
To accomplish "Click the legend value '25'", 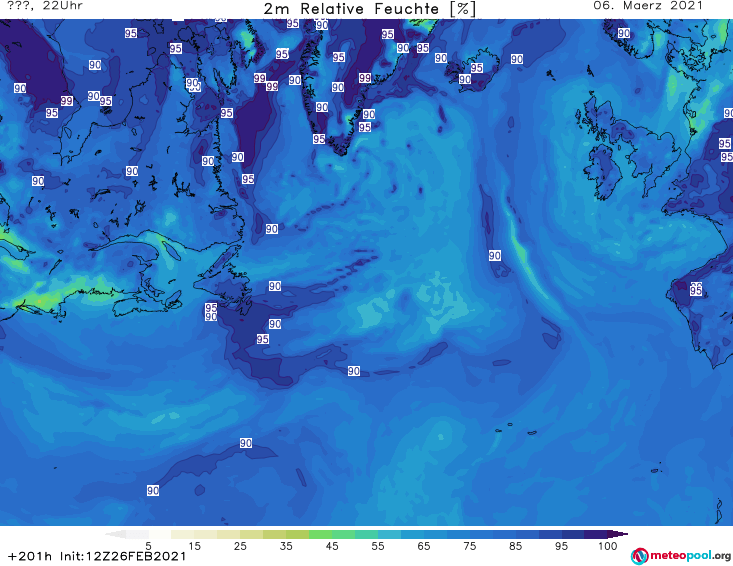I will 240,546.
